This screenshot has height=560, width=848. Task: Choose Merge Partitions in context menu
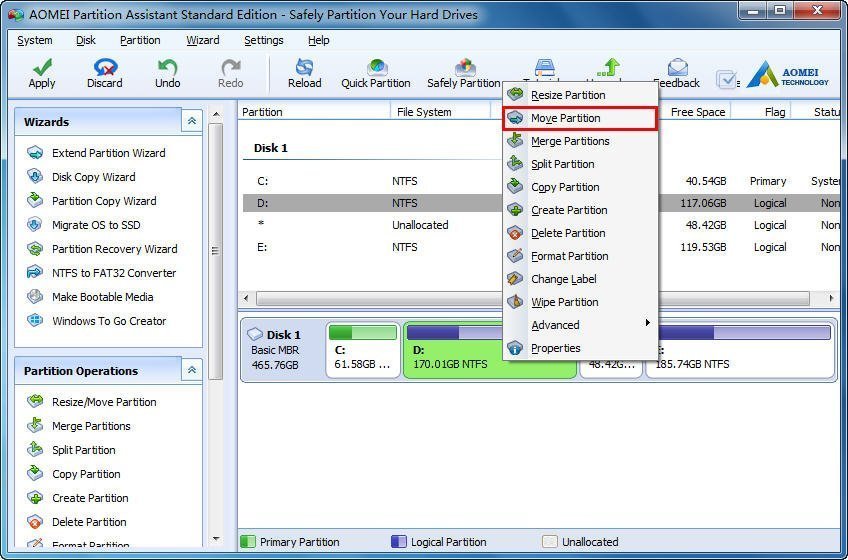click(580, 141)
